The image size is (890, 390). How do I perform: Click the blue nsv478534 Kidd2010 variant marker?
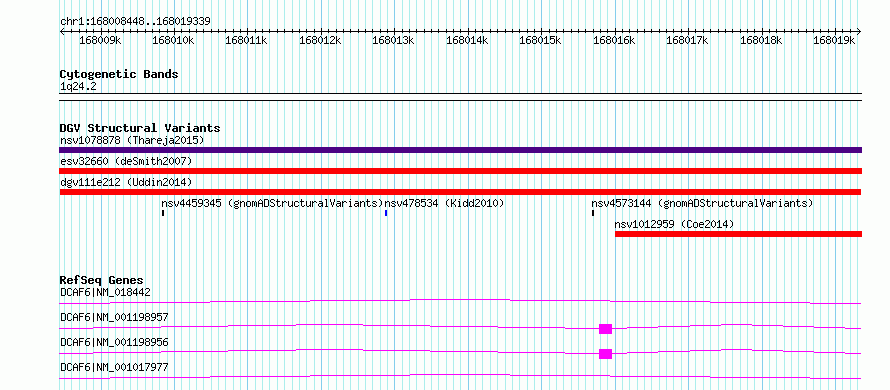pyautogui.click(x=386, y=213)
